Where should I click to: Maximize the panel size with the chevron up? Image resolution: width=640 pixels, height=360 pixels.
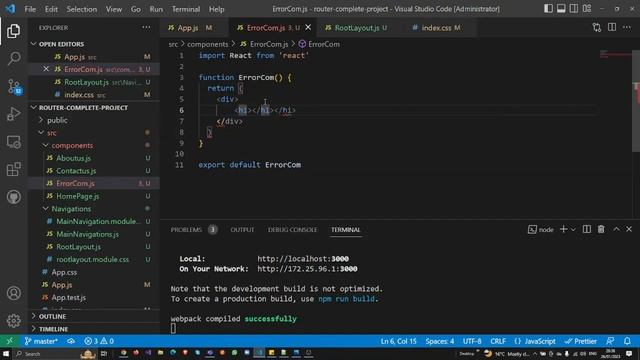point(616,229)
